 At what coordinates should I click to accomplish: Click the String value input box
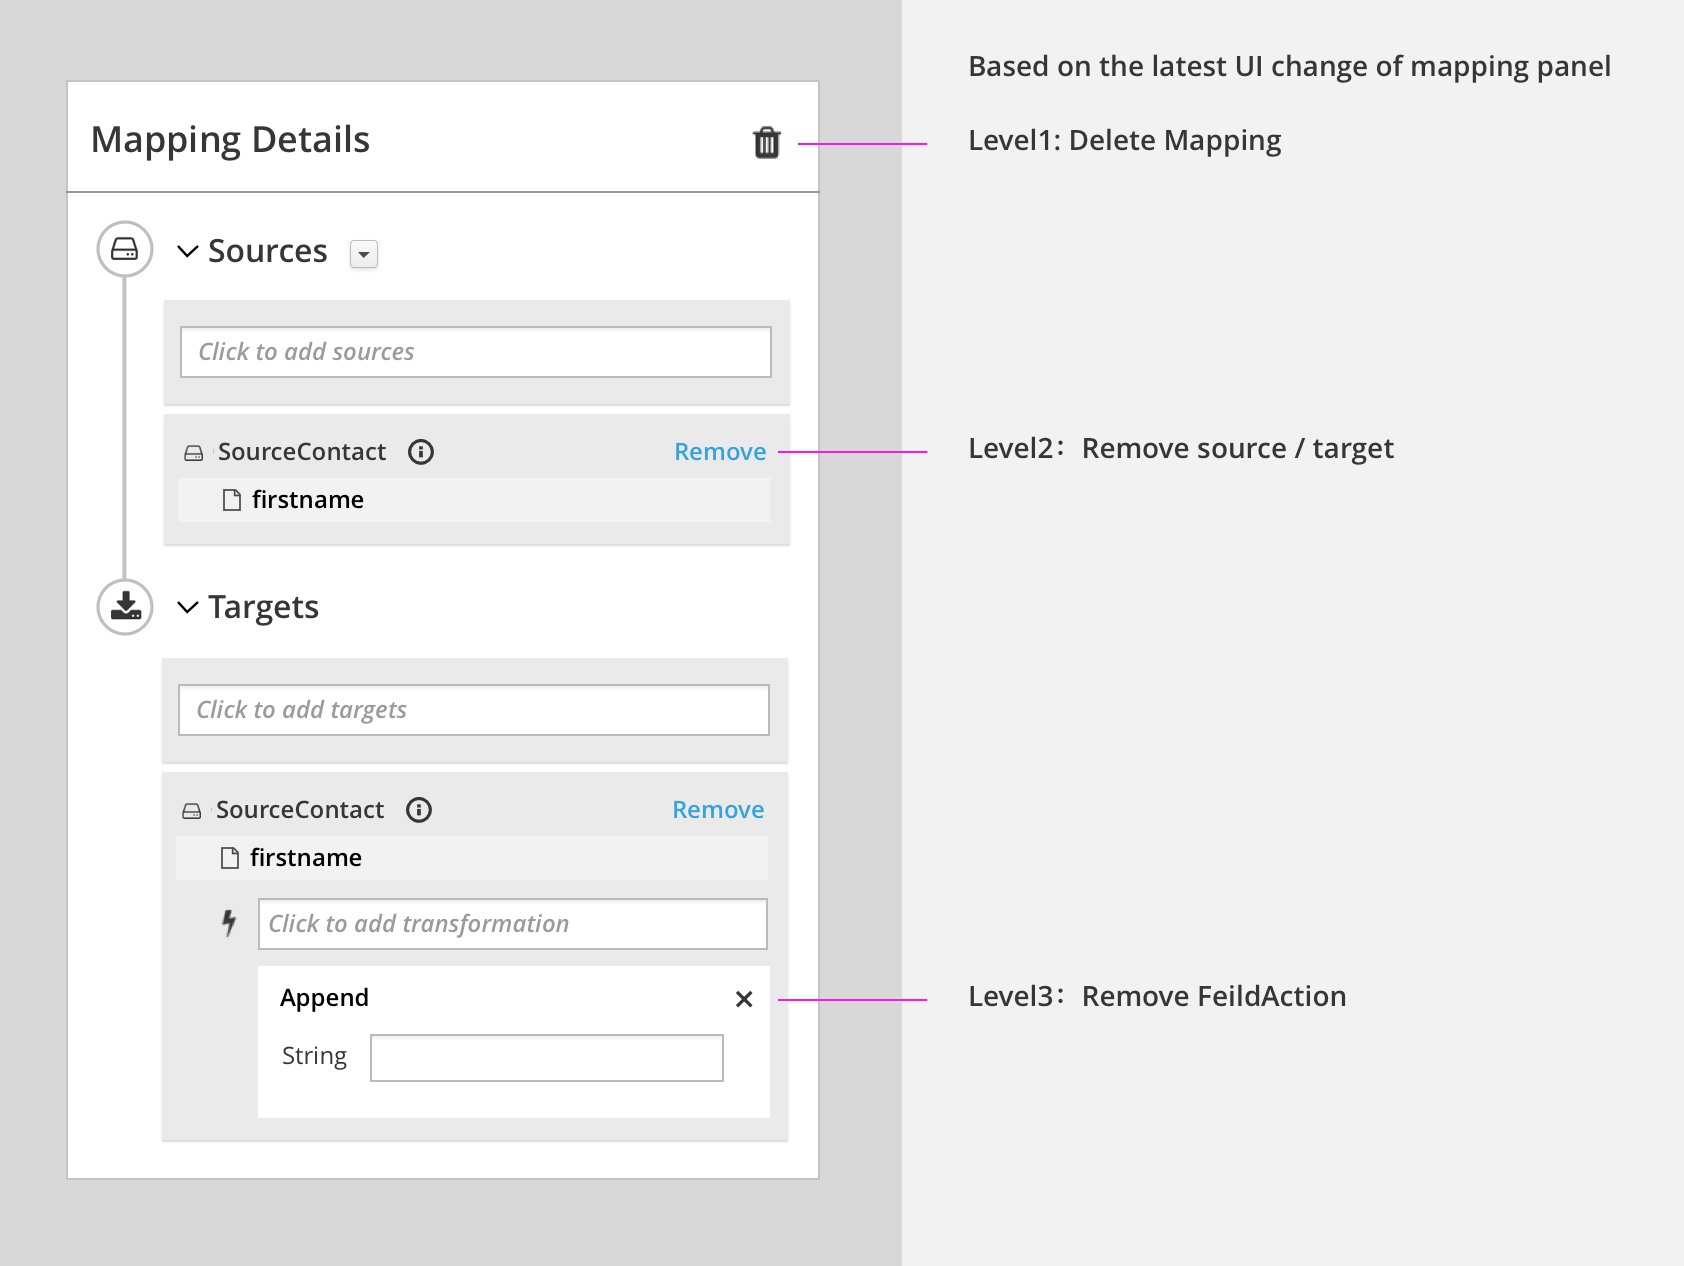pyautogui.click(x=546, y=1057)
